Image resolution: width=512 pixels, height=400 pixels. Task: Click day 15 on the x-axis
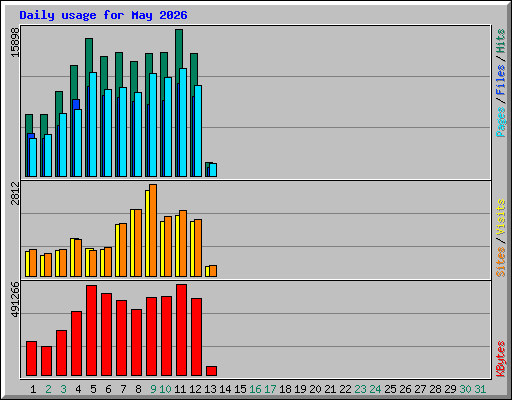tap(240, 389)
